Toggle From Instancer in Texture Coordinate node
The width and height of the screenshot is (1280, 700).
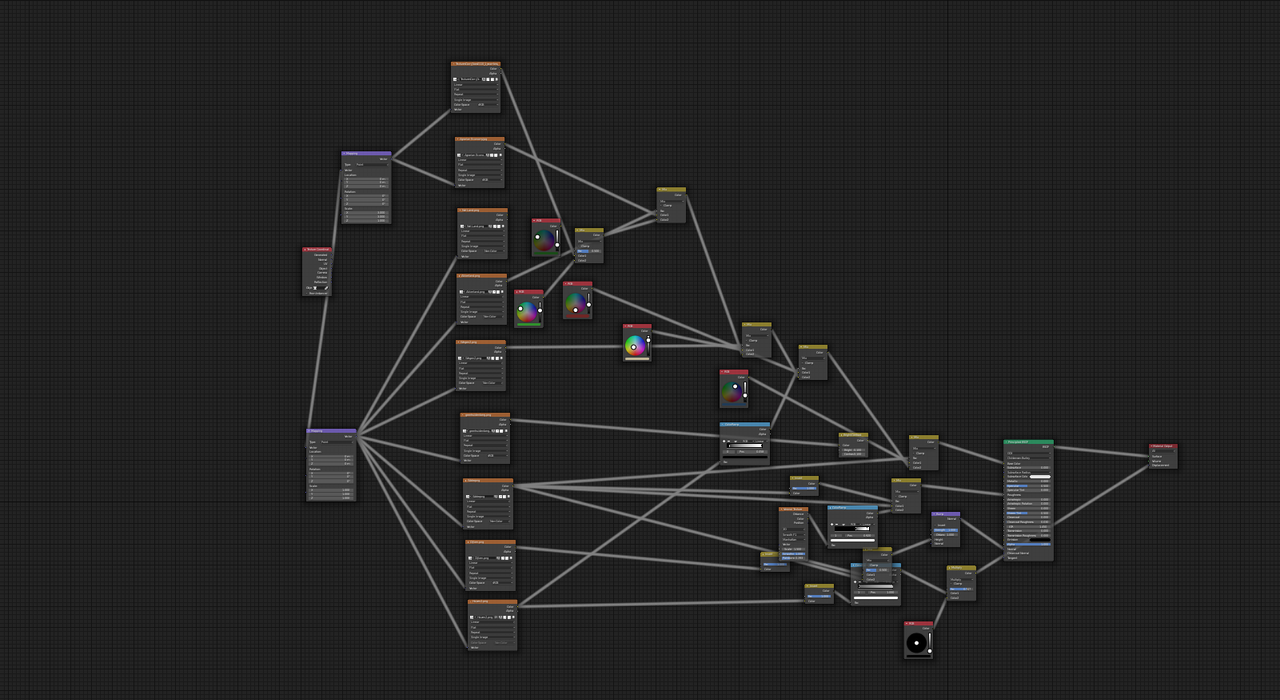307,293
